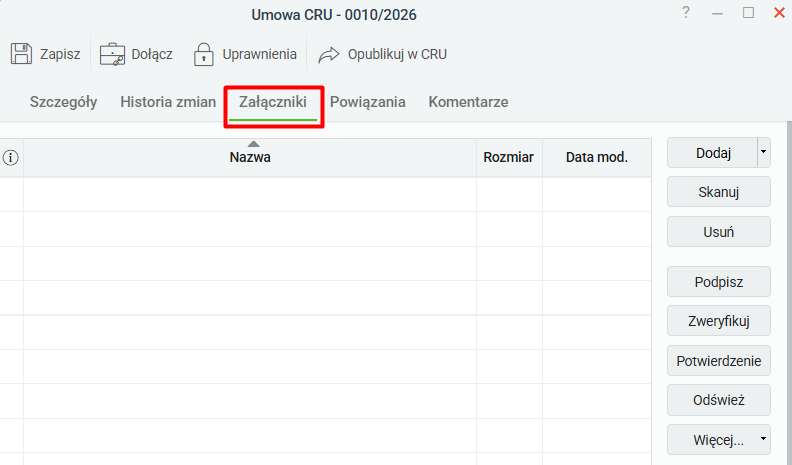The width and height of the screenshot is (792, 465).
Task: Click the Dołącz label in the toolbar
Action: [x=152, y=54]
